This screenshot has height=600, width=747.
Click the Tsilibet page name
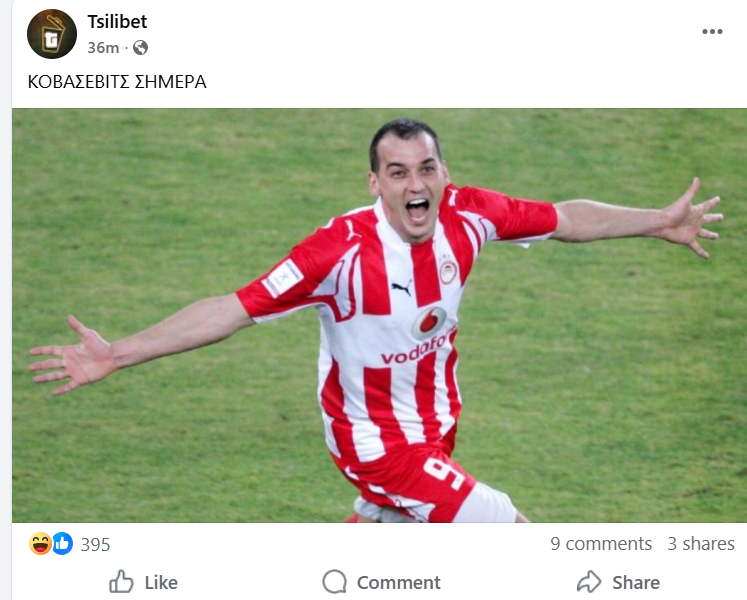coord(117,21)
